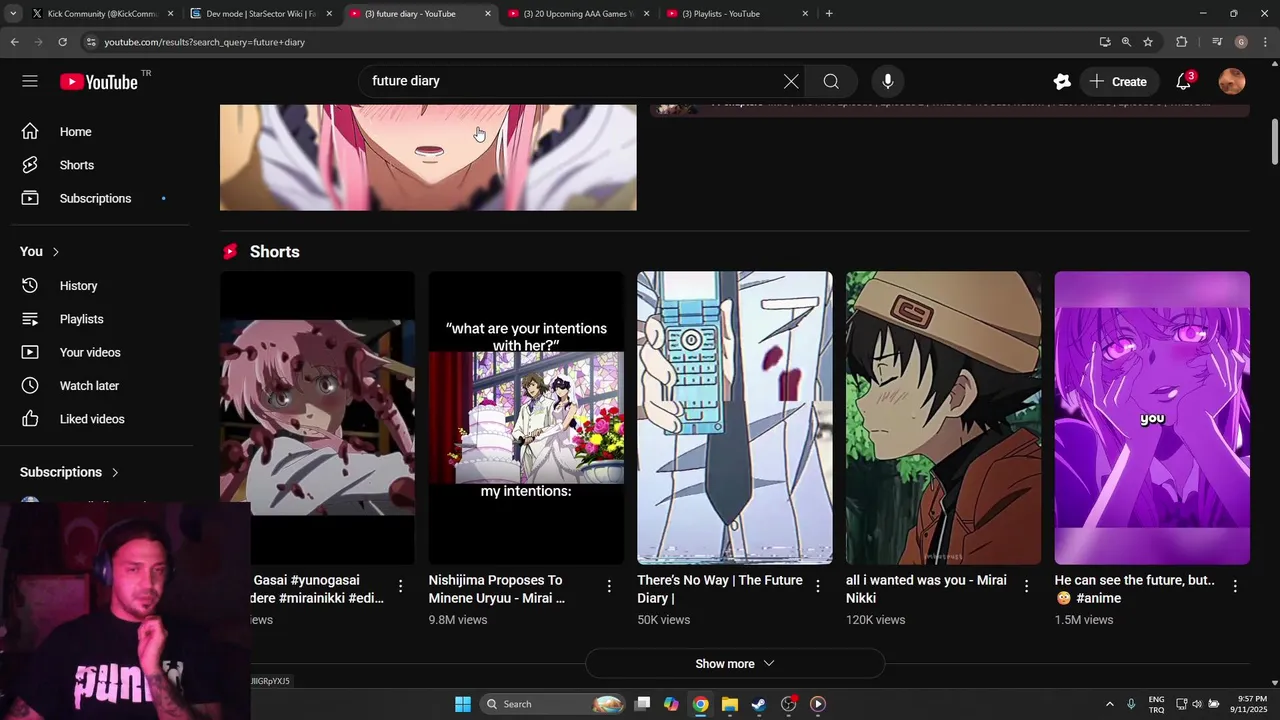The width and height of the screenshot is (1280, 720).
Task: Expand the Subscriptions section heading
Action: tap(70, 472)
